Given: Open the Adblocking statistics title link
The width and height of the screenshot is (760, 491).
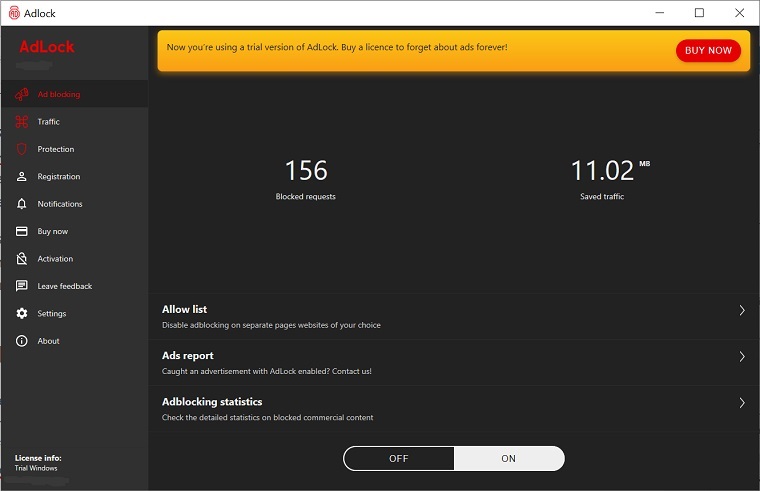Looking at the screenshot, I should click(x=212, y=402).
